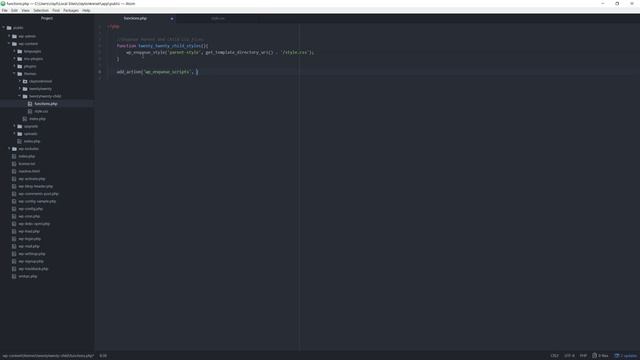Screen dimensions: 640x360
Task: Expand the plugins folder arrow
Action: click(14, 66)
